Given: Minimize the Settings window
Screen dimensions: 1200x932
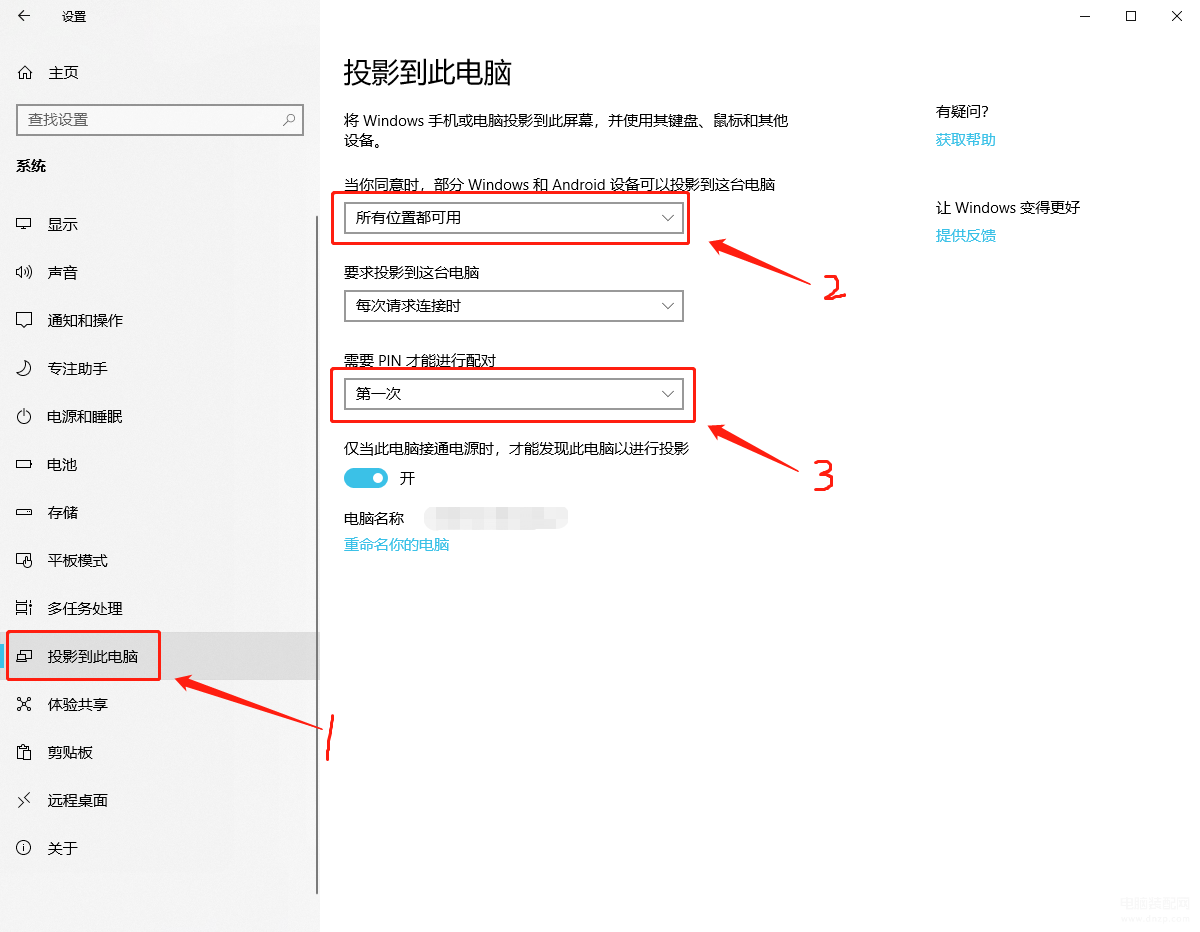Looking at the screenshot, I should tap(1085, 16).
